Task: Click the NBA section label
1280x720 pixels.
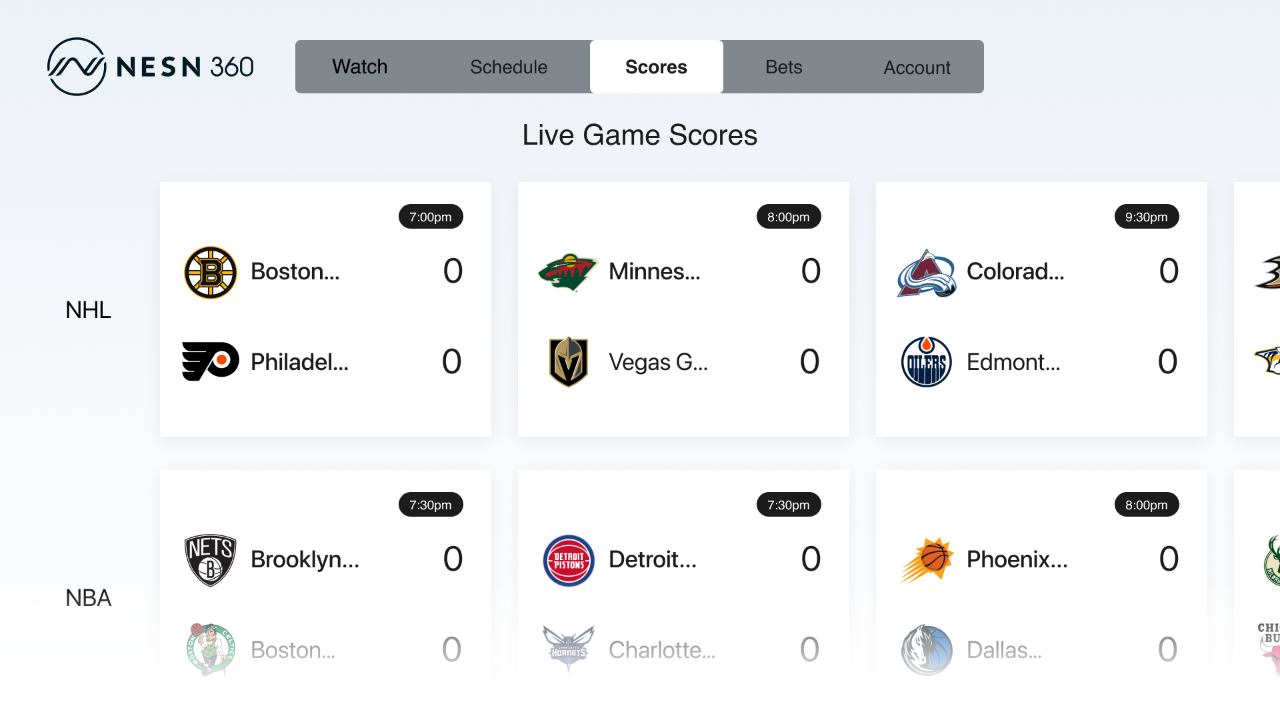Action: (88, 597)
